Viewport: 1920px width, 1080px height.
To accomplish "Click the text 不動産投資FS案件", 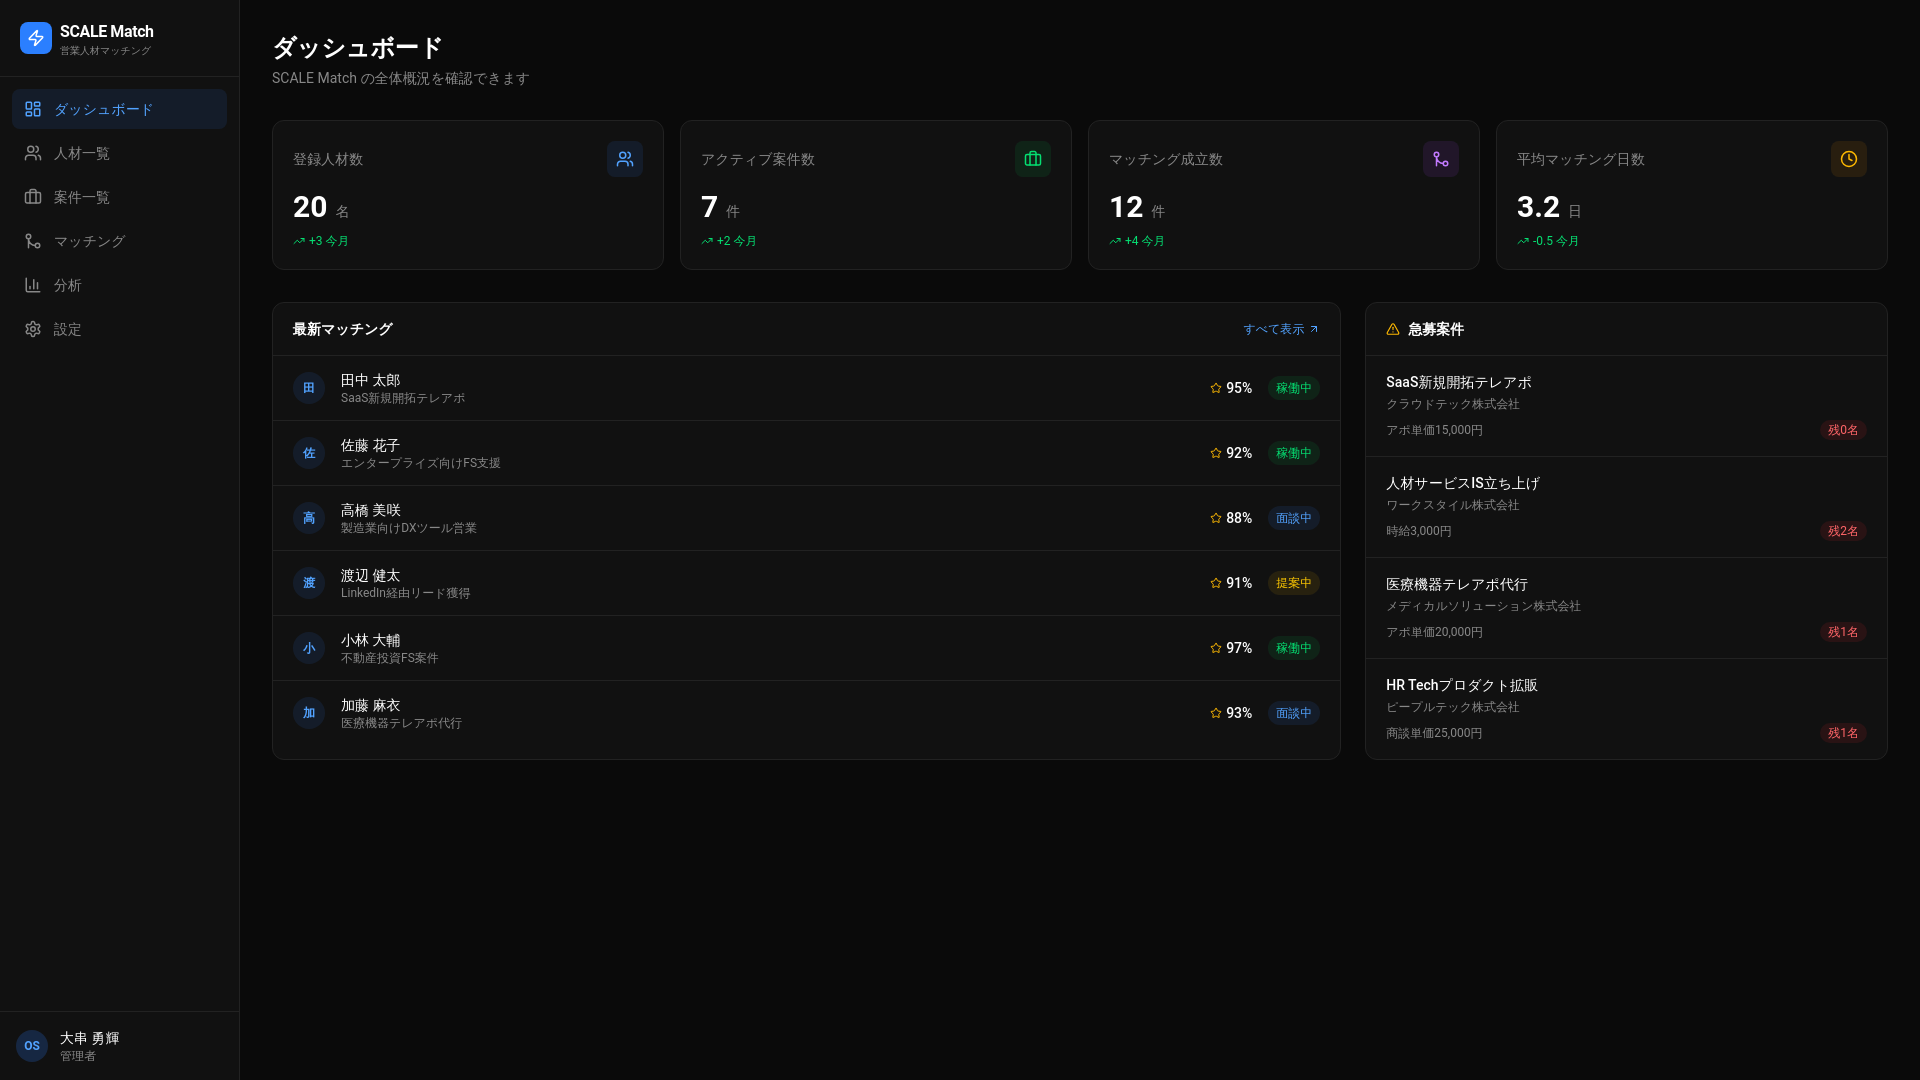I will [389, 658].
